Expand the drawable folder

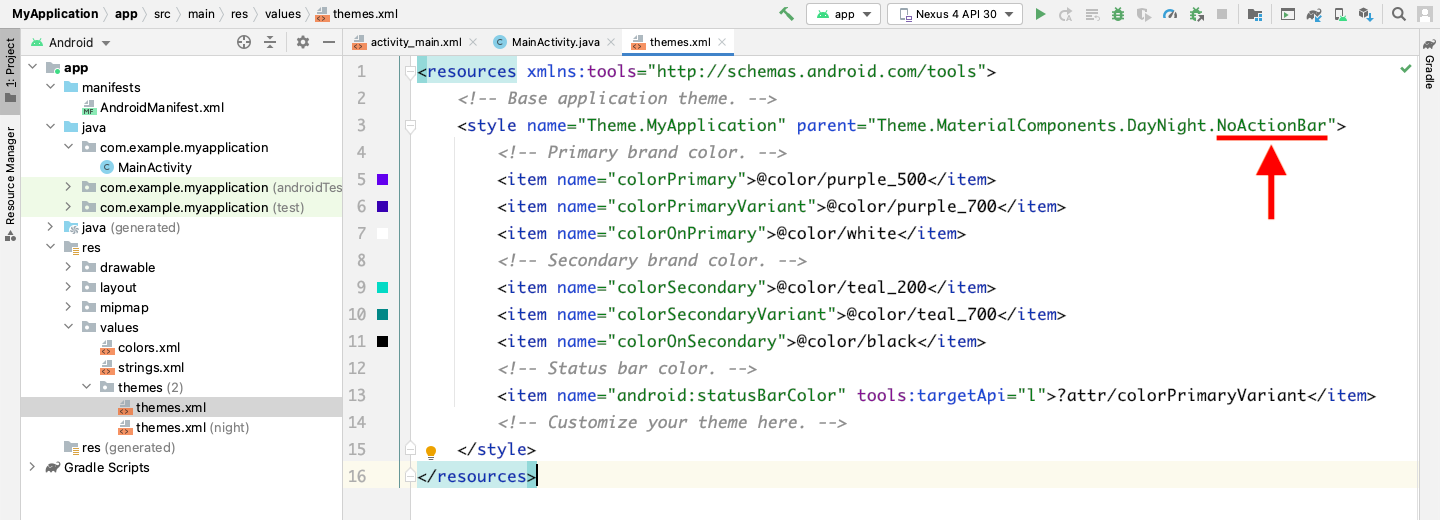click(68, 267)
